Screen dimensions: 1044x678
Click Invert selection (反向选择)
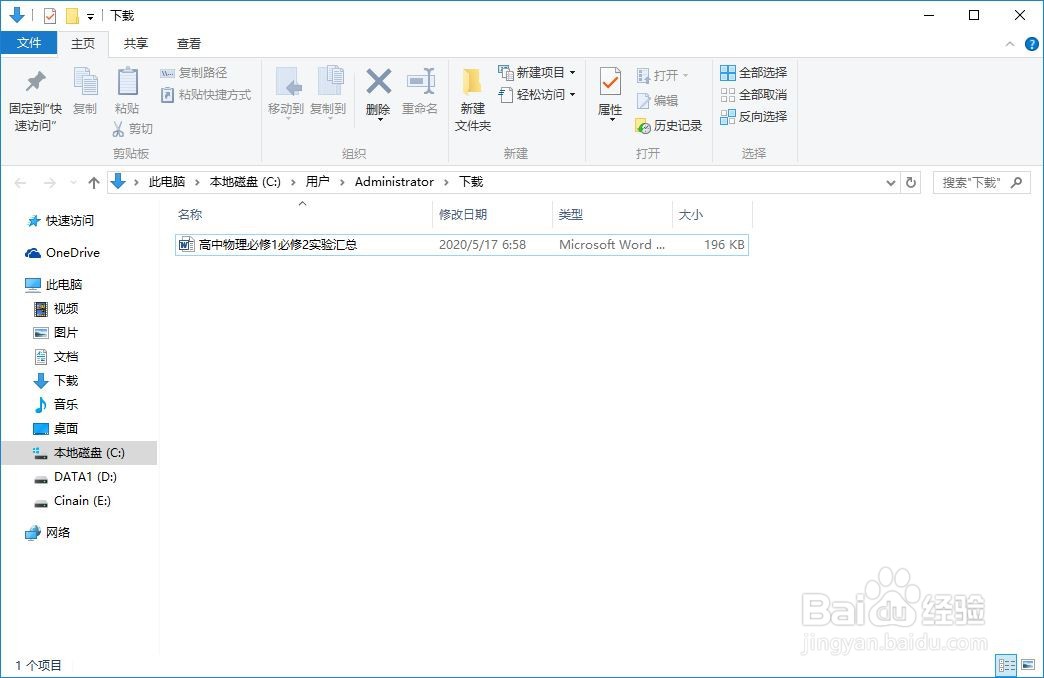pyautogui.click(x=754, y=117)
